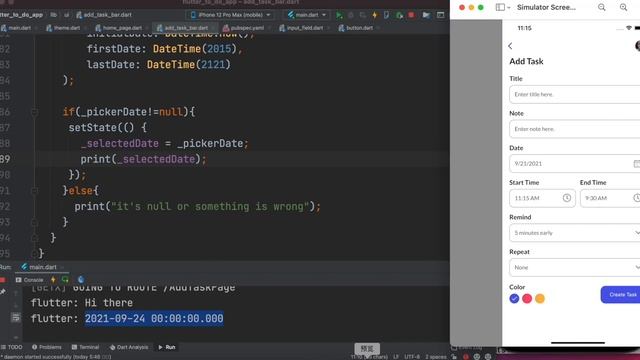Click the debug bug icon in top toolbar
The height and width of the screenshot is (360, 640).
coord(351,15)
